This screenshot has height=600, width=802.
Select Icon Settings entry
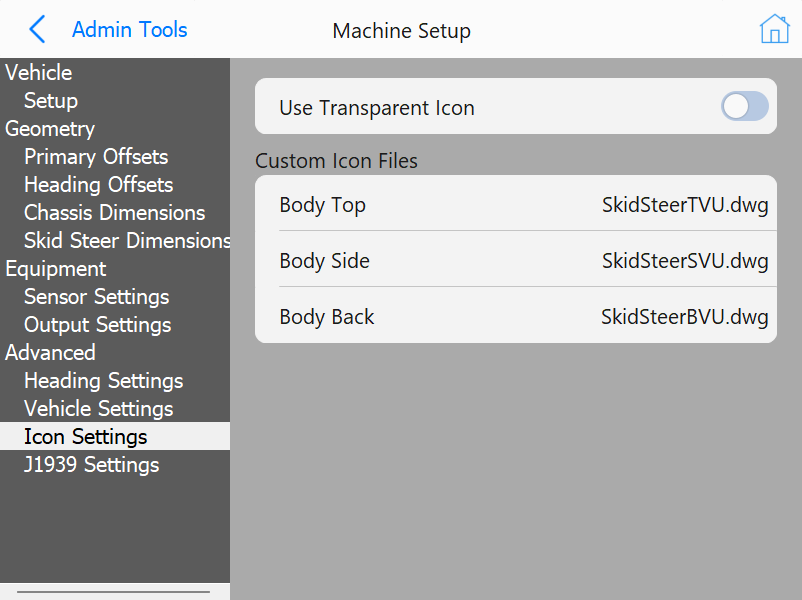point(115,436)
